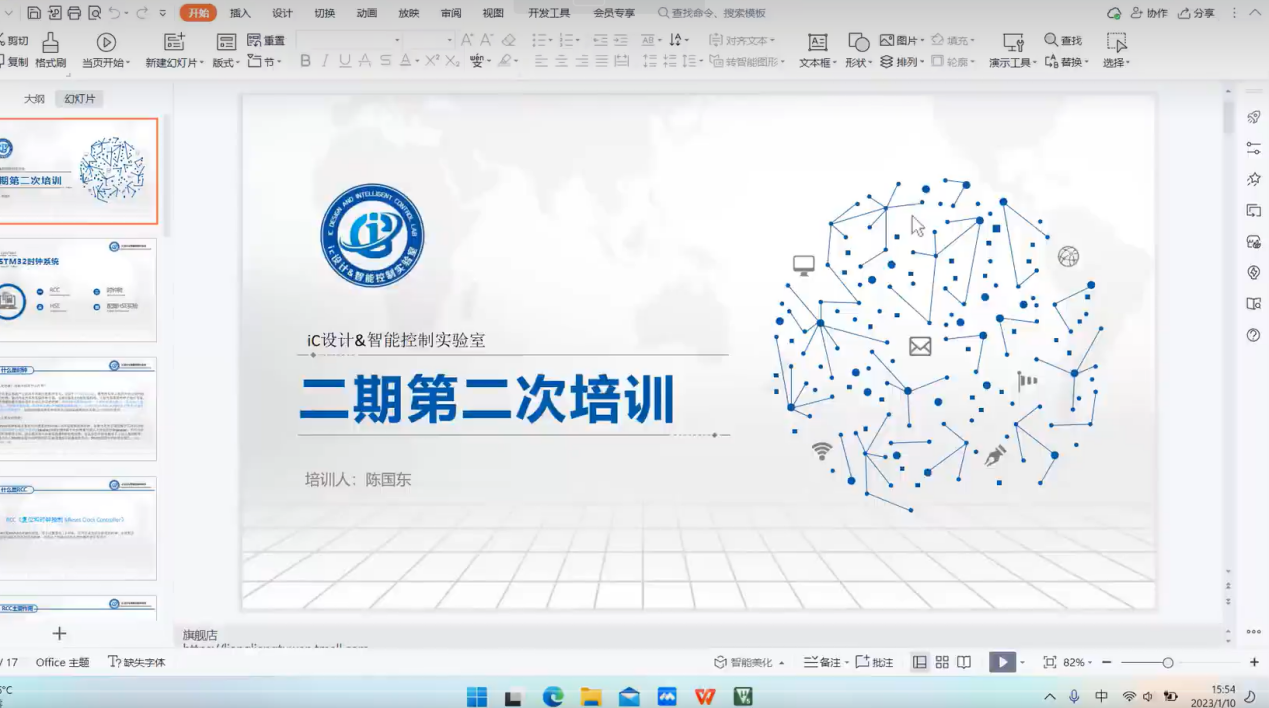Start slideshow with the play button in status bar

(x=1001, y=662)
